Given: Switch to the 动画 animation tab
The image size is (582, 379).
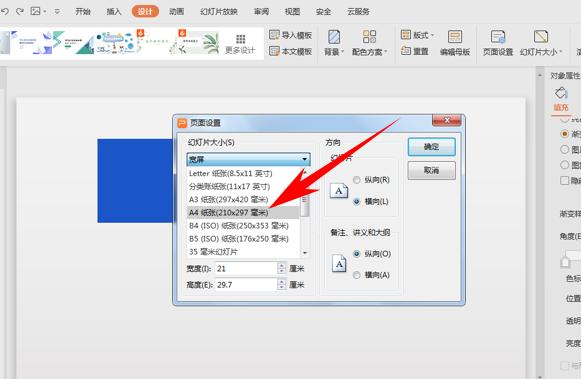Looking at the screenshot, I should (x=177, y=12).
